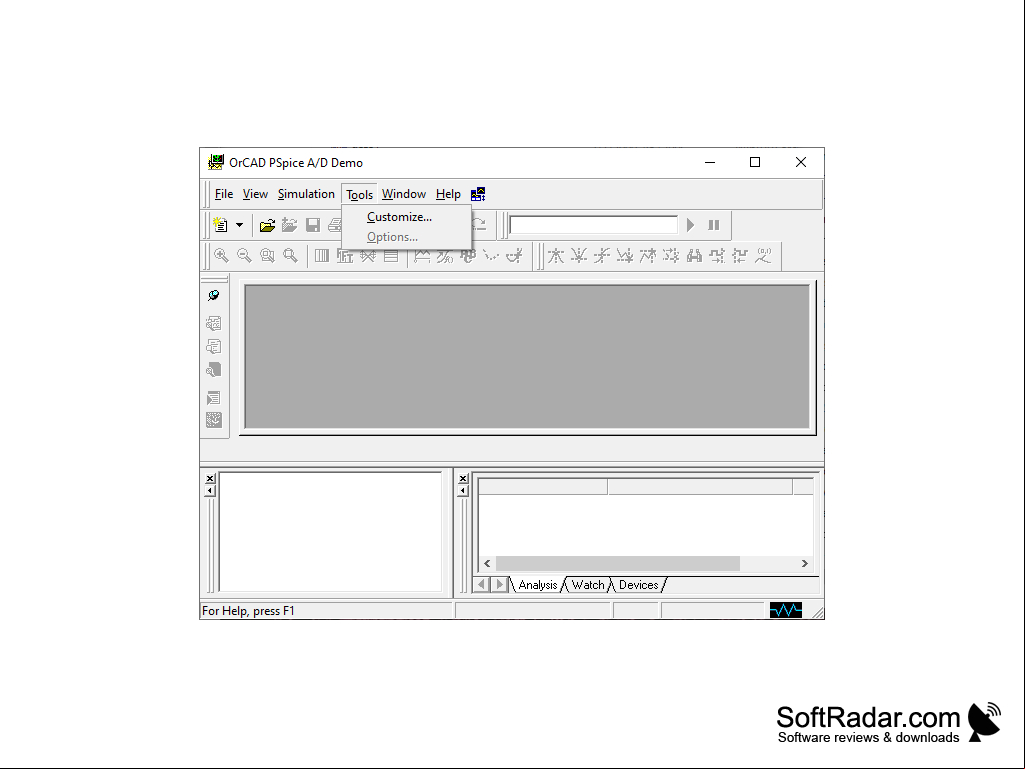Click the blue chart icon after Help
1025x769 pixels.
pos(479,194)
